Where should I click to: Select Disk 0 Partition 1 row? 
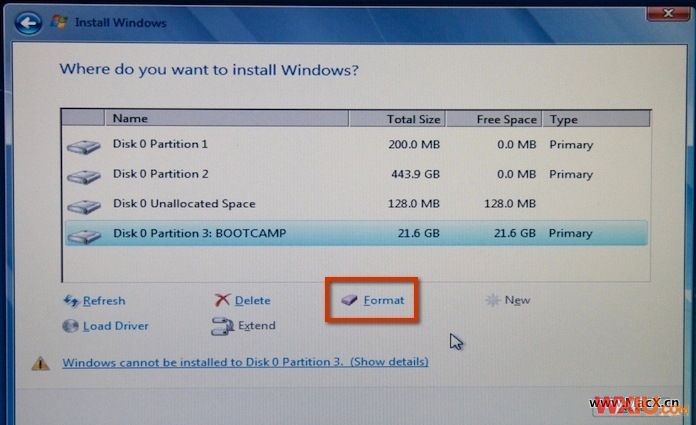click(356, 144)
